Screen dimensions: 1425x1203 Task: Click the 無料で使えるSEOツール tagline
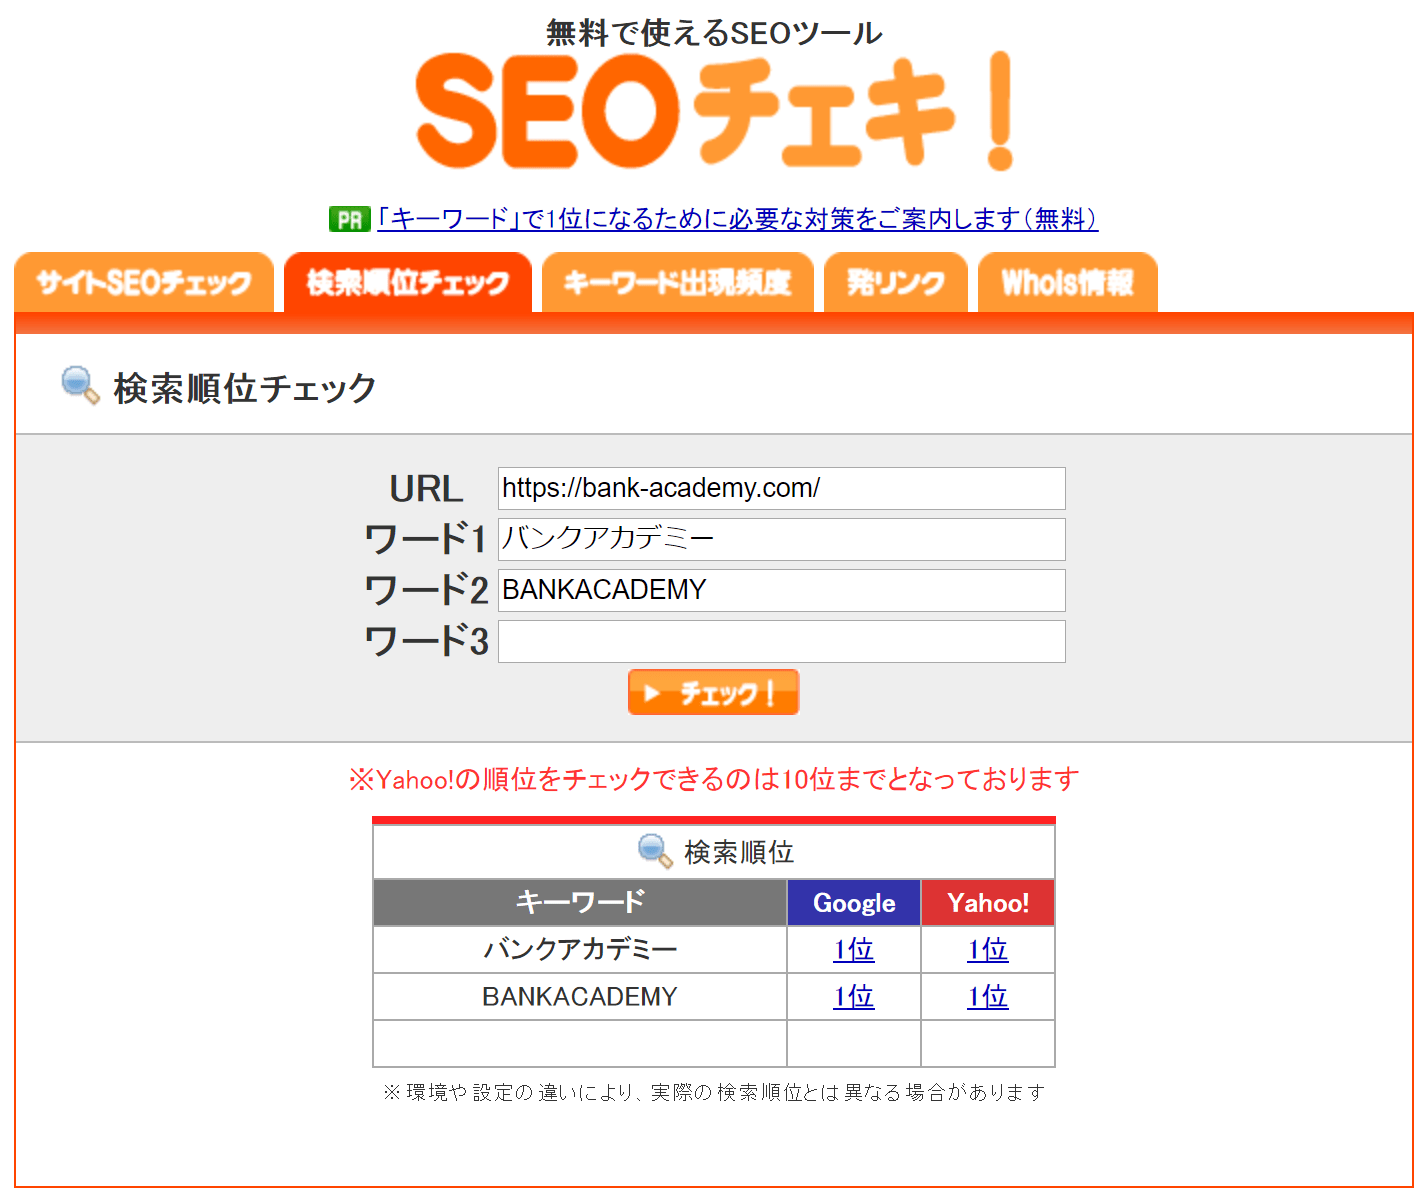tap(714, 33)
